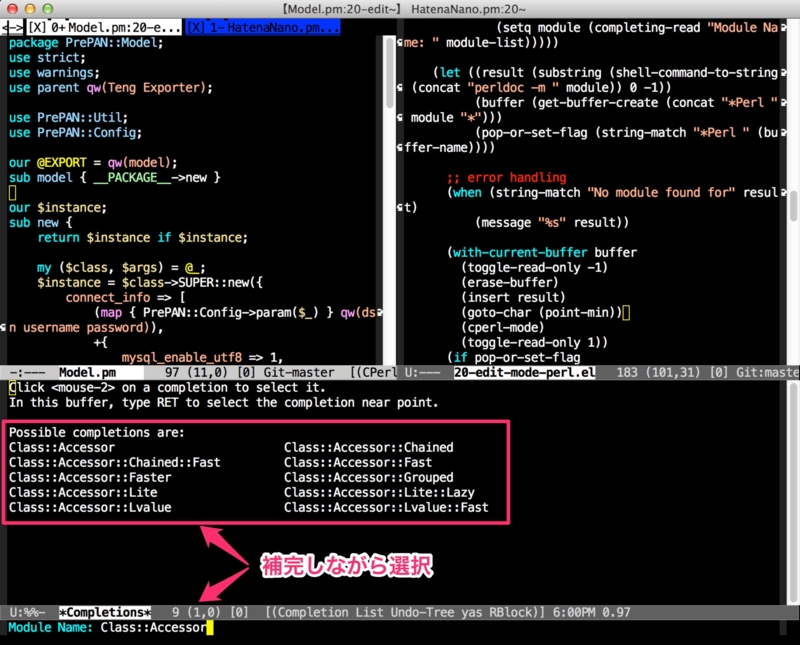800x645 pixels.
Task: Select the Class::Accessor::Lite::Lazy completion
Action: [x=379, y=492]
